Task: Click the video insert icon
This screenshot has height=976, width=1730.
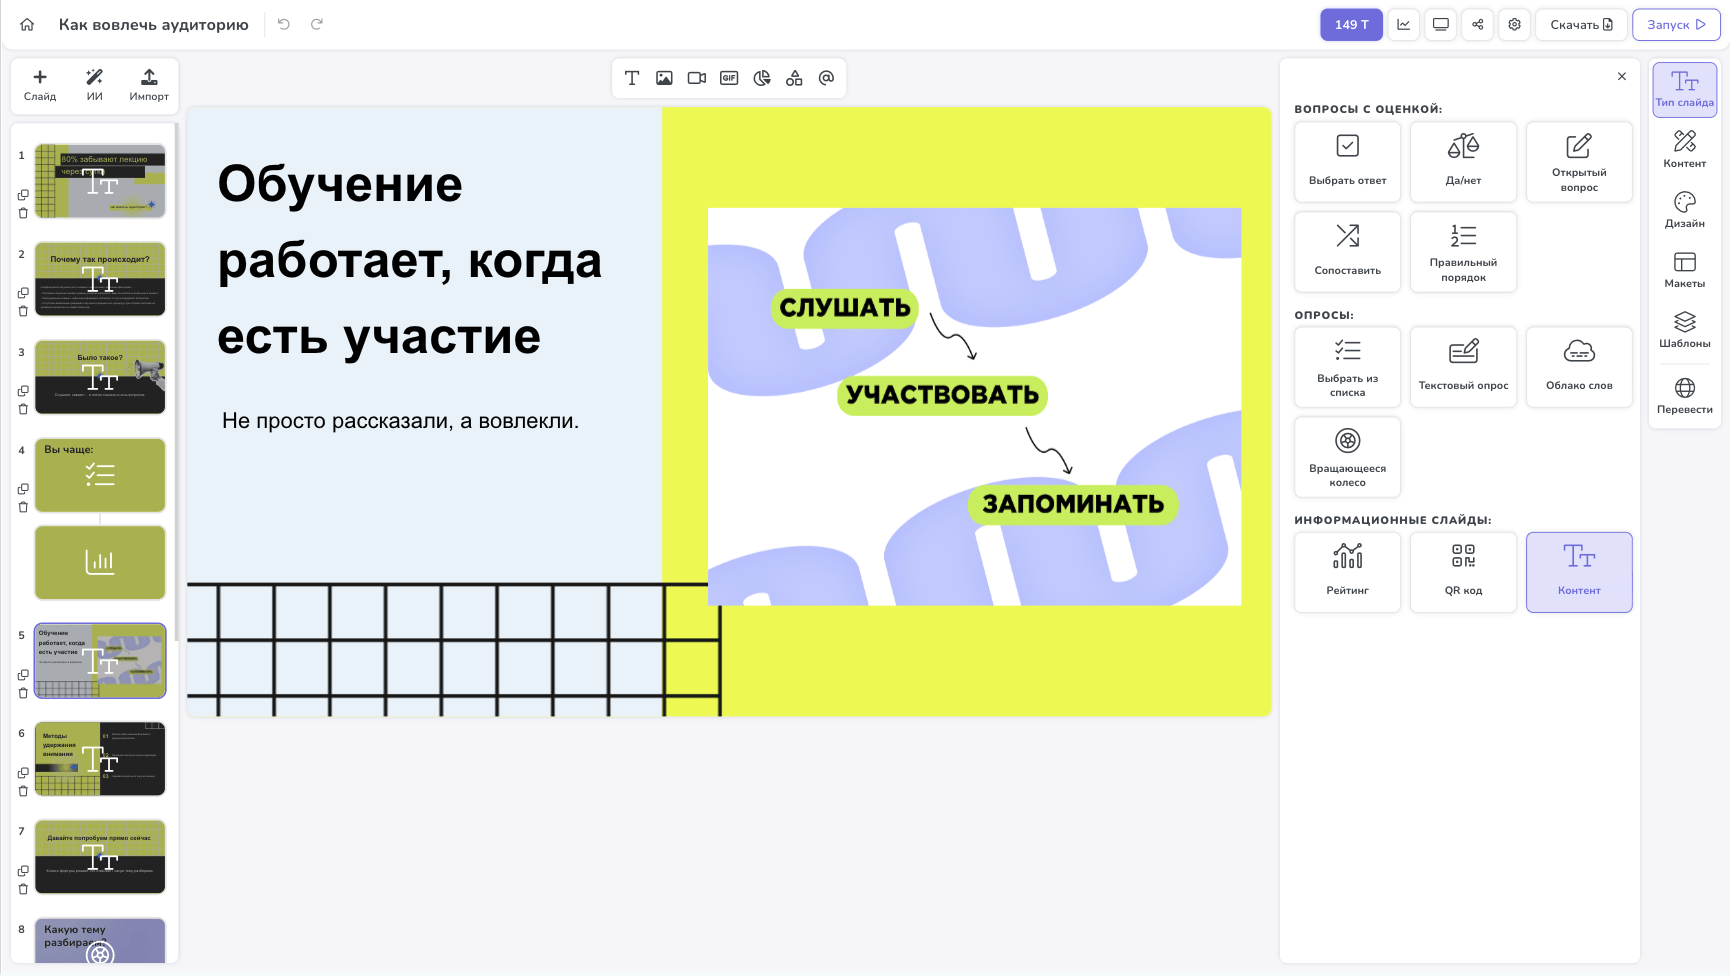Action: pos(697,78)
